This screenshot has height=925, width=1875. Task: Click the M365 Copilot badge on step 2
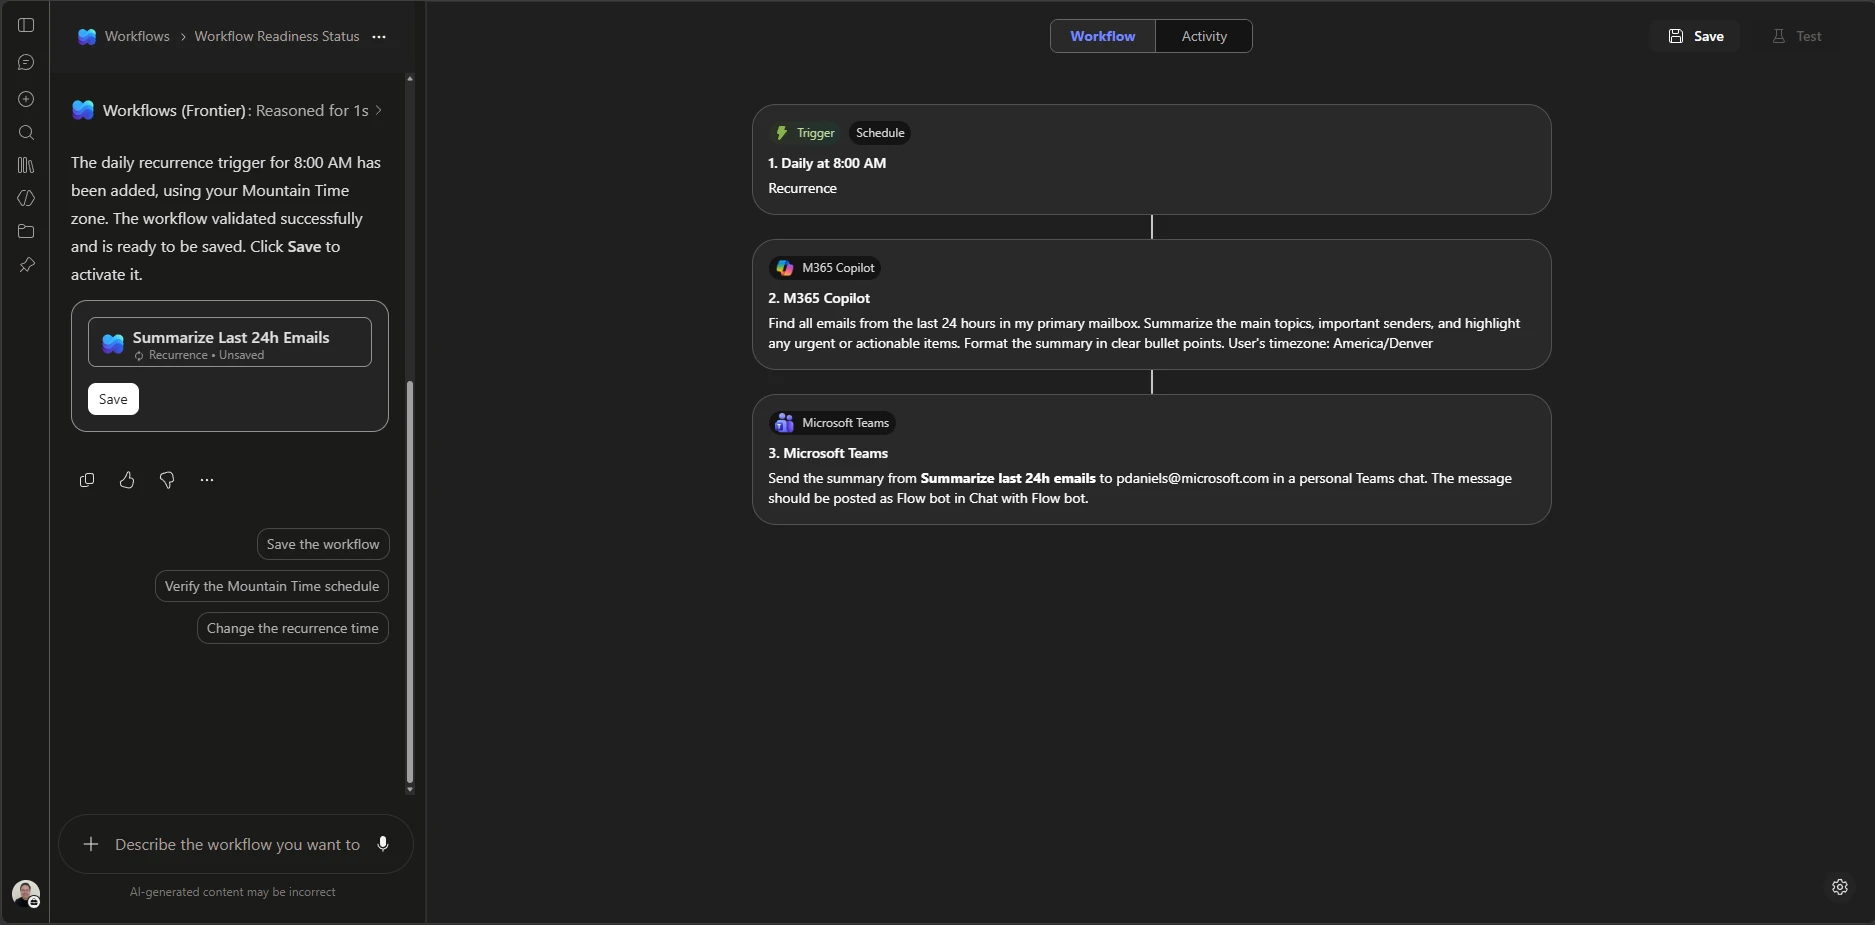825,268
